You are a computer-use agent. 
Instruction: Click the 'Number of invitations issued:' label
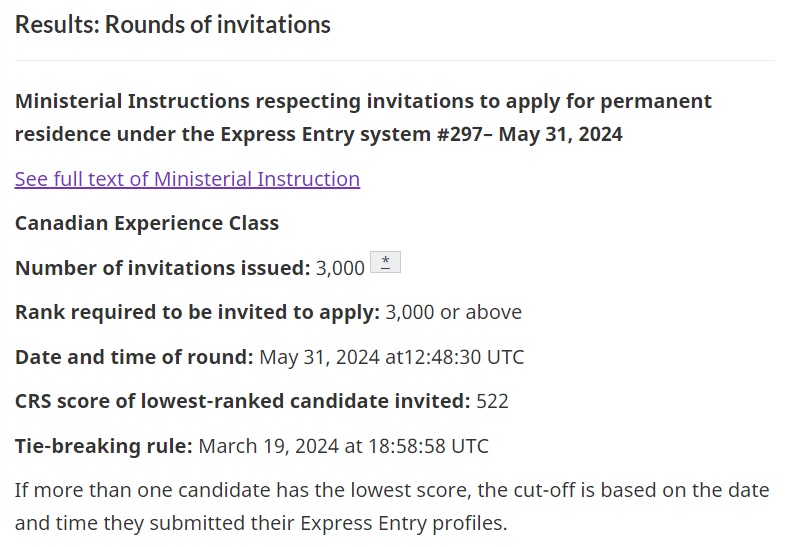pyautogui.click(x=163, y=268)
